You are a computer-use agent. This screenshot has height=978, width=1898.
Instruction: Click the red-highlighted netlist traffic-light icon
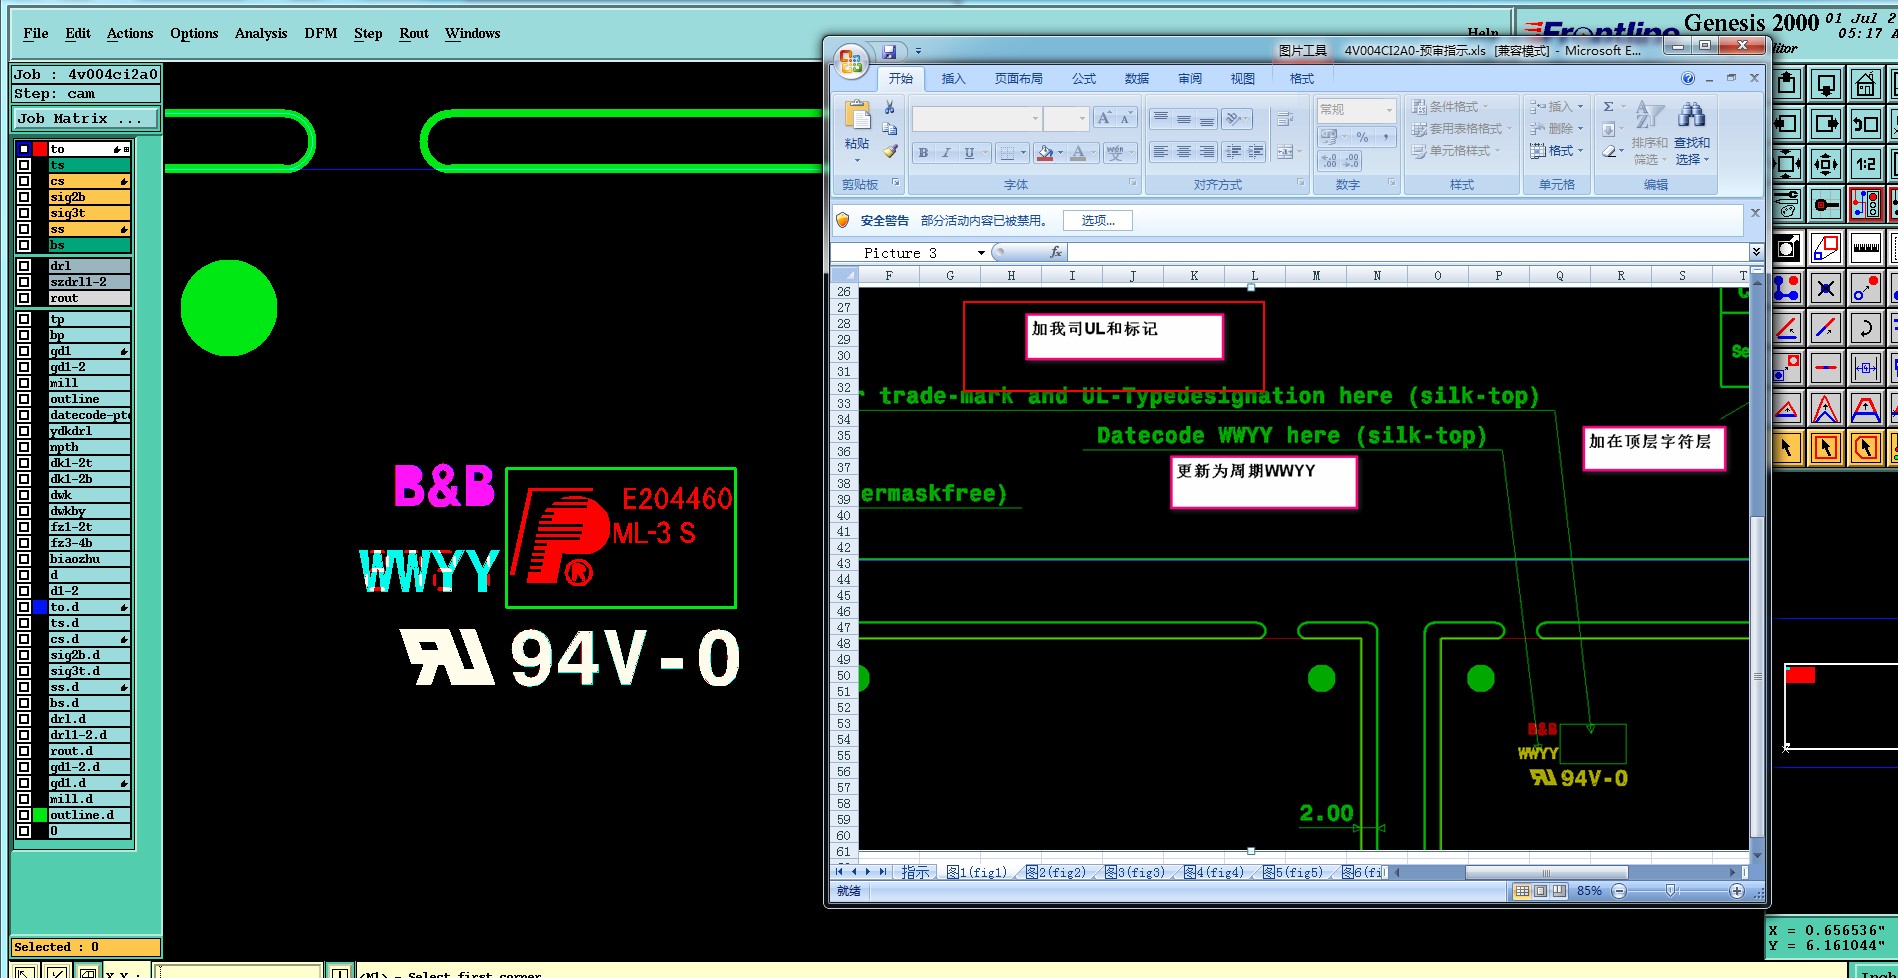coord(1865,204)
